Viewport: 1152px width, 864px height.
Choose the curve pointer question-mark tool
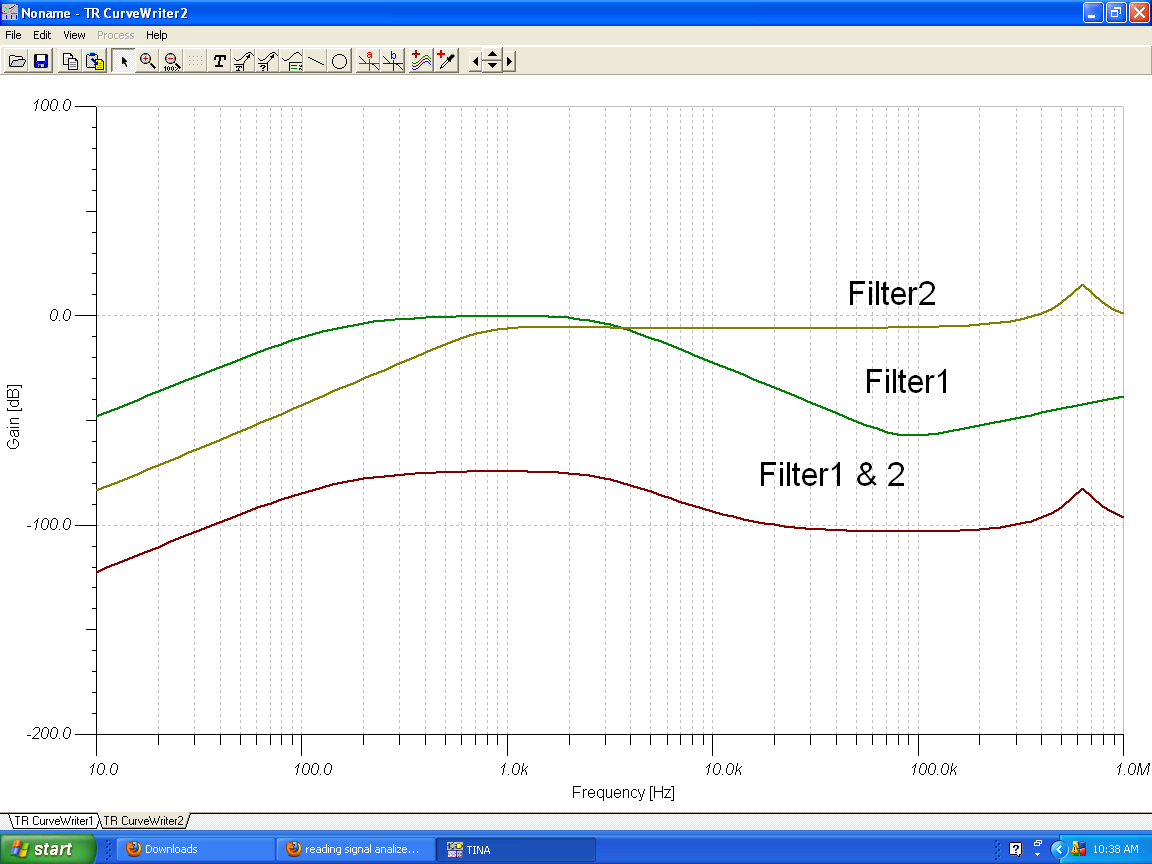point(267,61)
